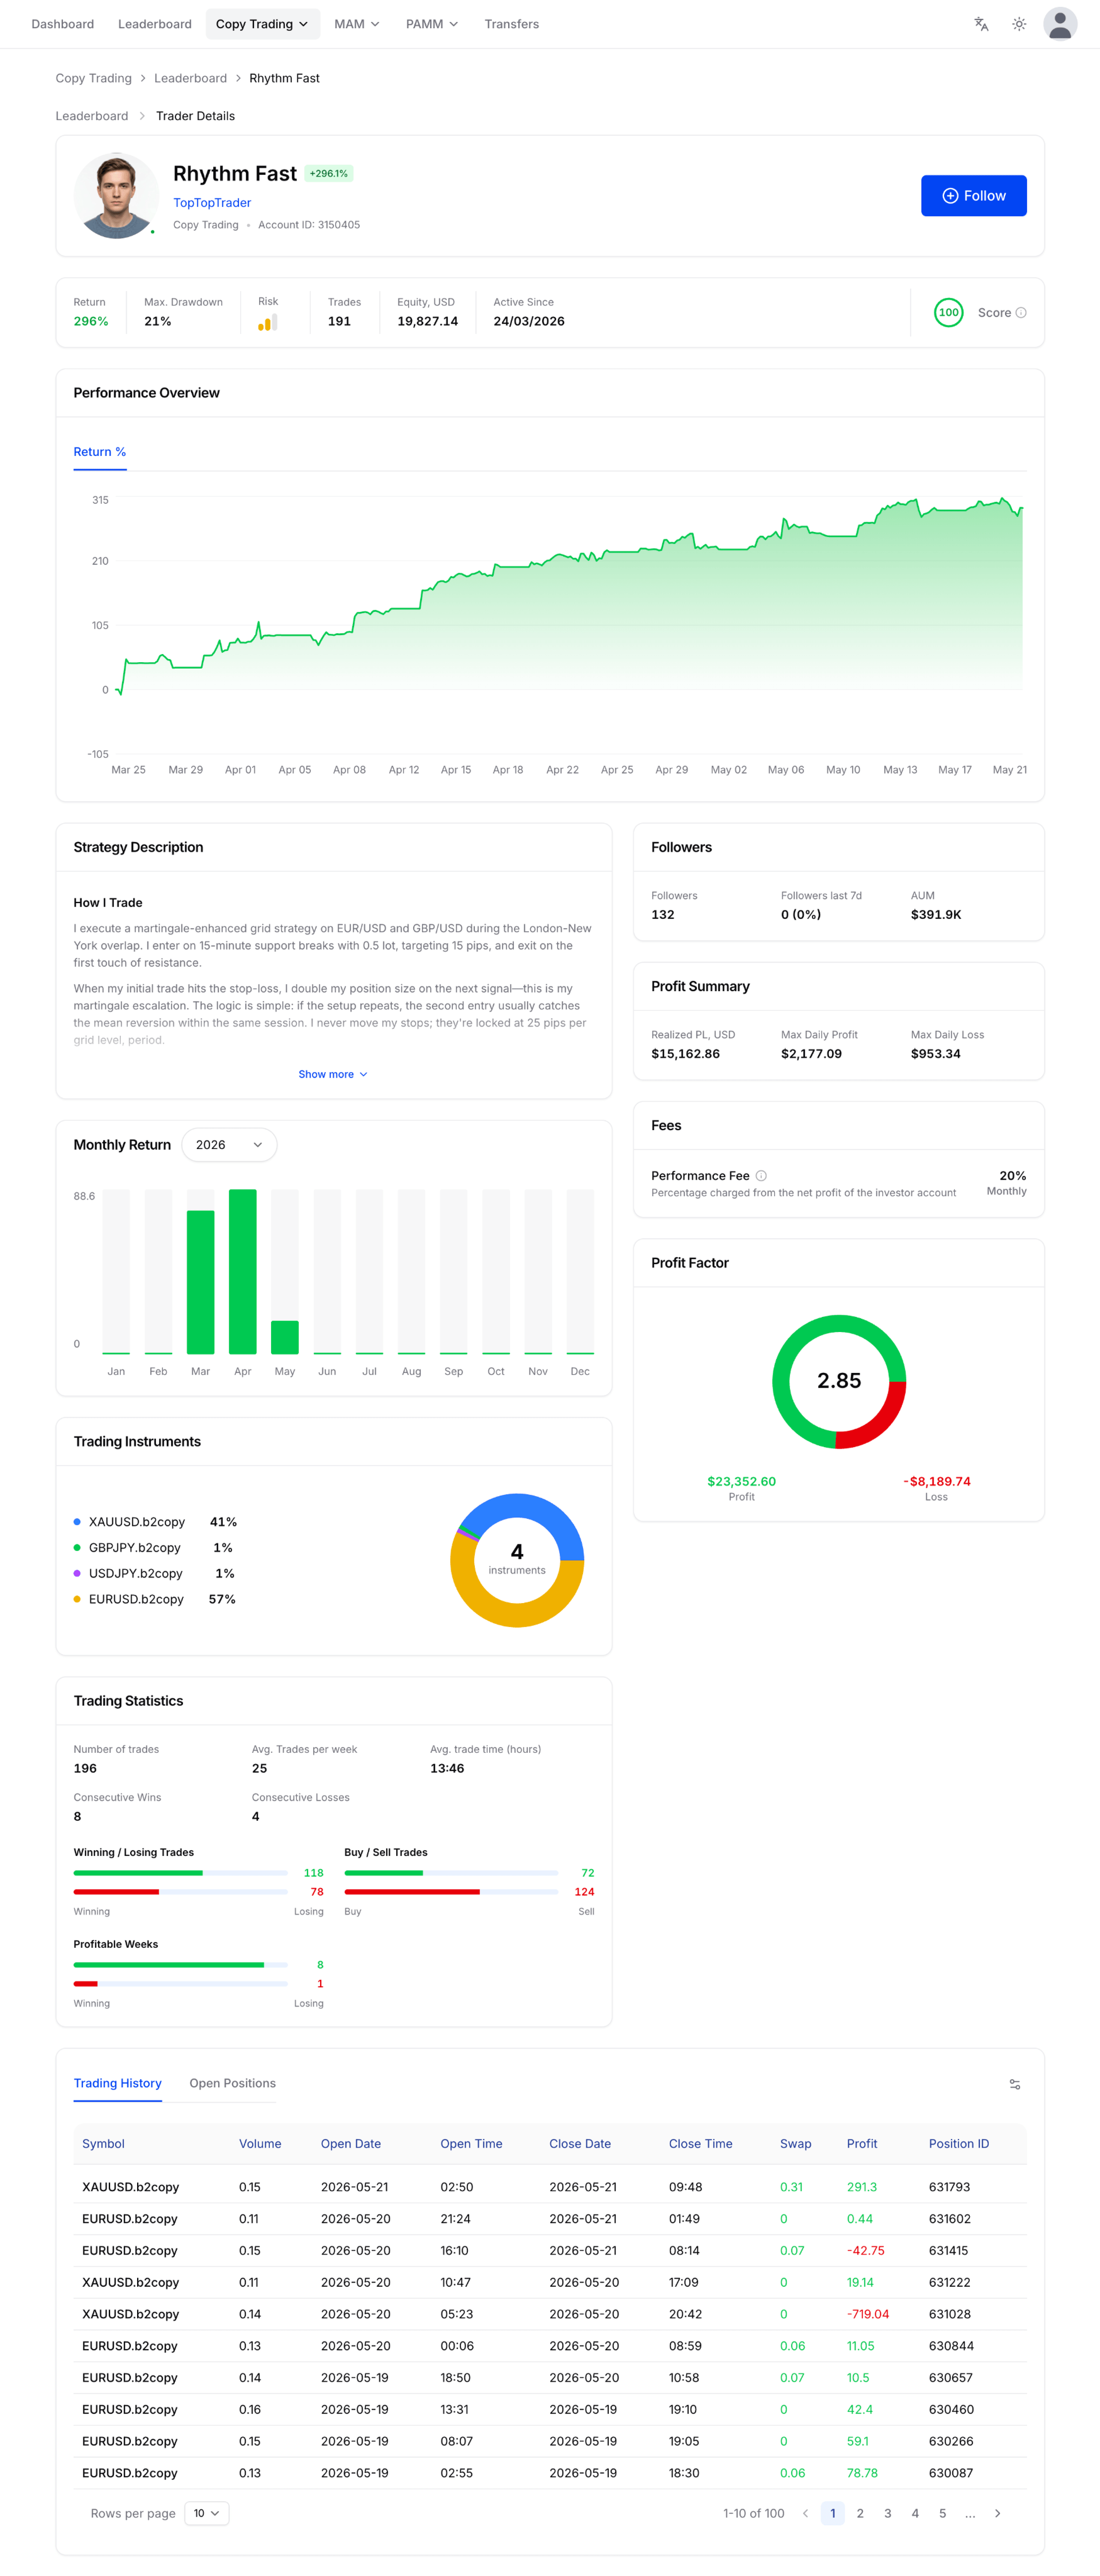
Task: Open the Rows per page dropdown
Action: tap(207, 2513)
